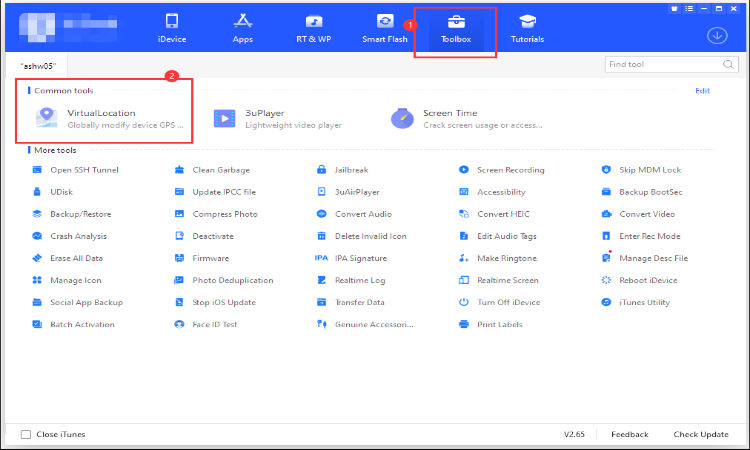Open Social App Backup
Viewport: 750px width, 450px height.
tap(77, 302)
